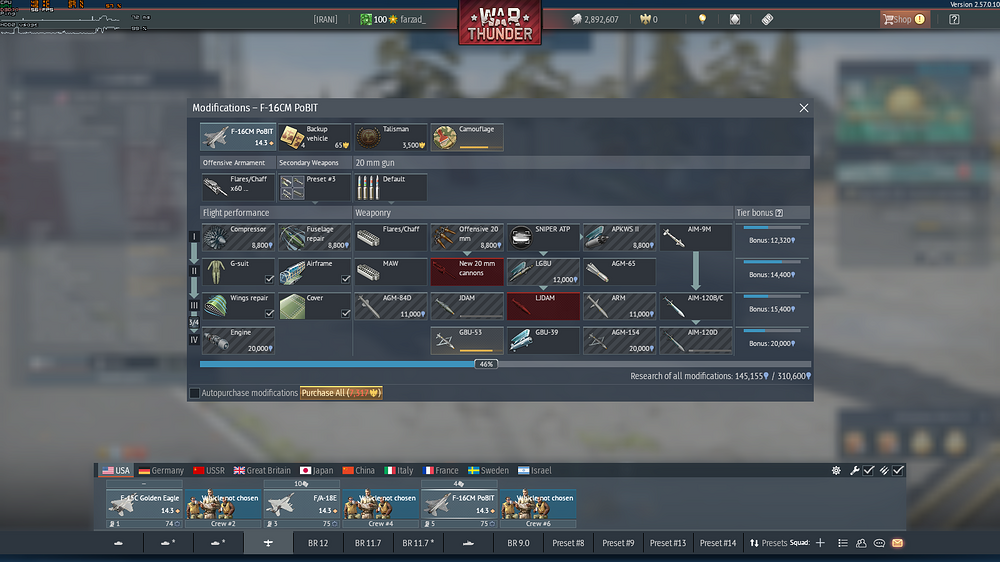Open the mail envelope icon
The image size is (1000, 562).
click(x=897, y=543)
